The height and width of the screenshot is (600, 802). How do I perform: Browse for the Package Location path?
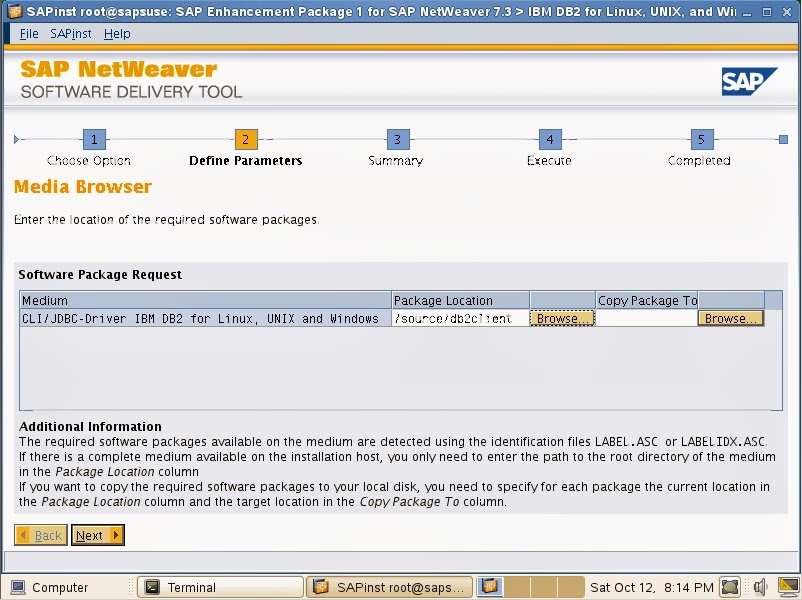[561, 317]
